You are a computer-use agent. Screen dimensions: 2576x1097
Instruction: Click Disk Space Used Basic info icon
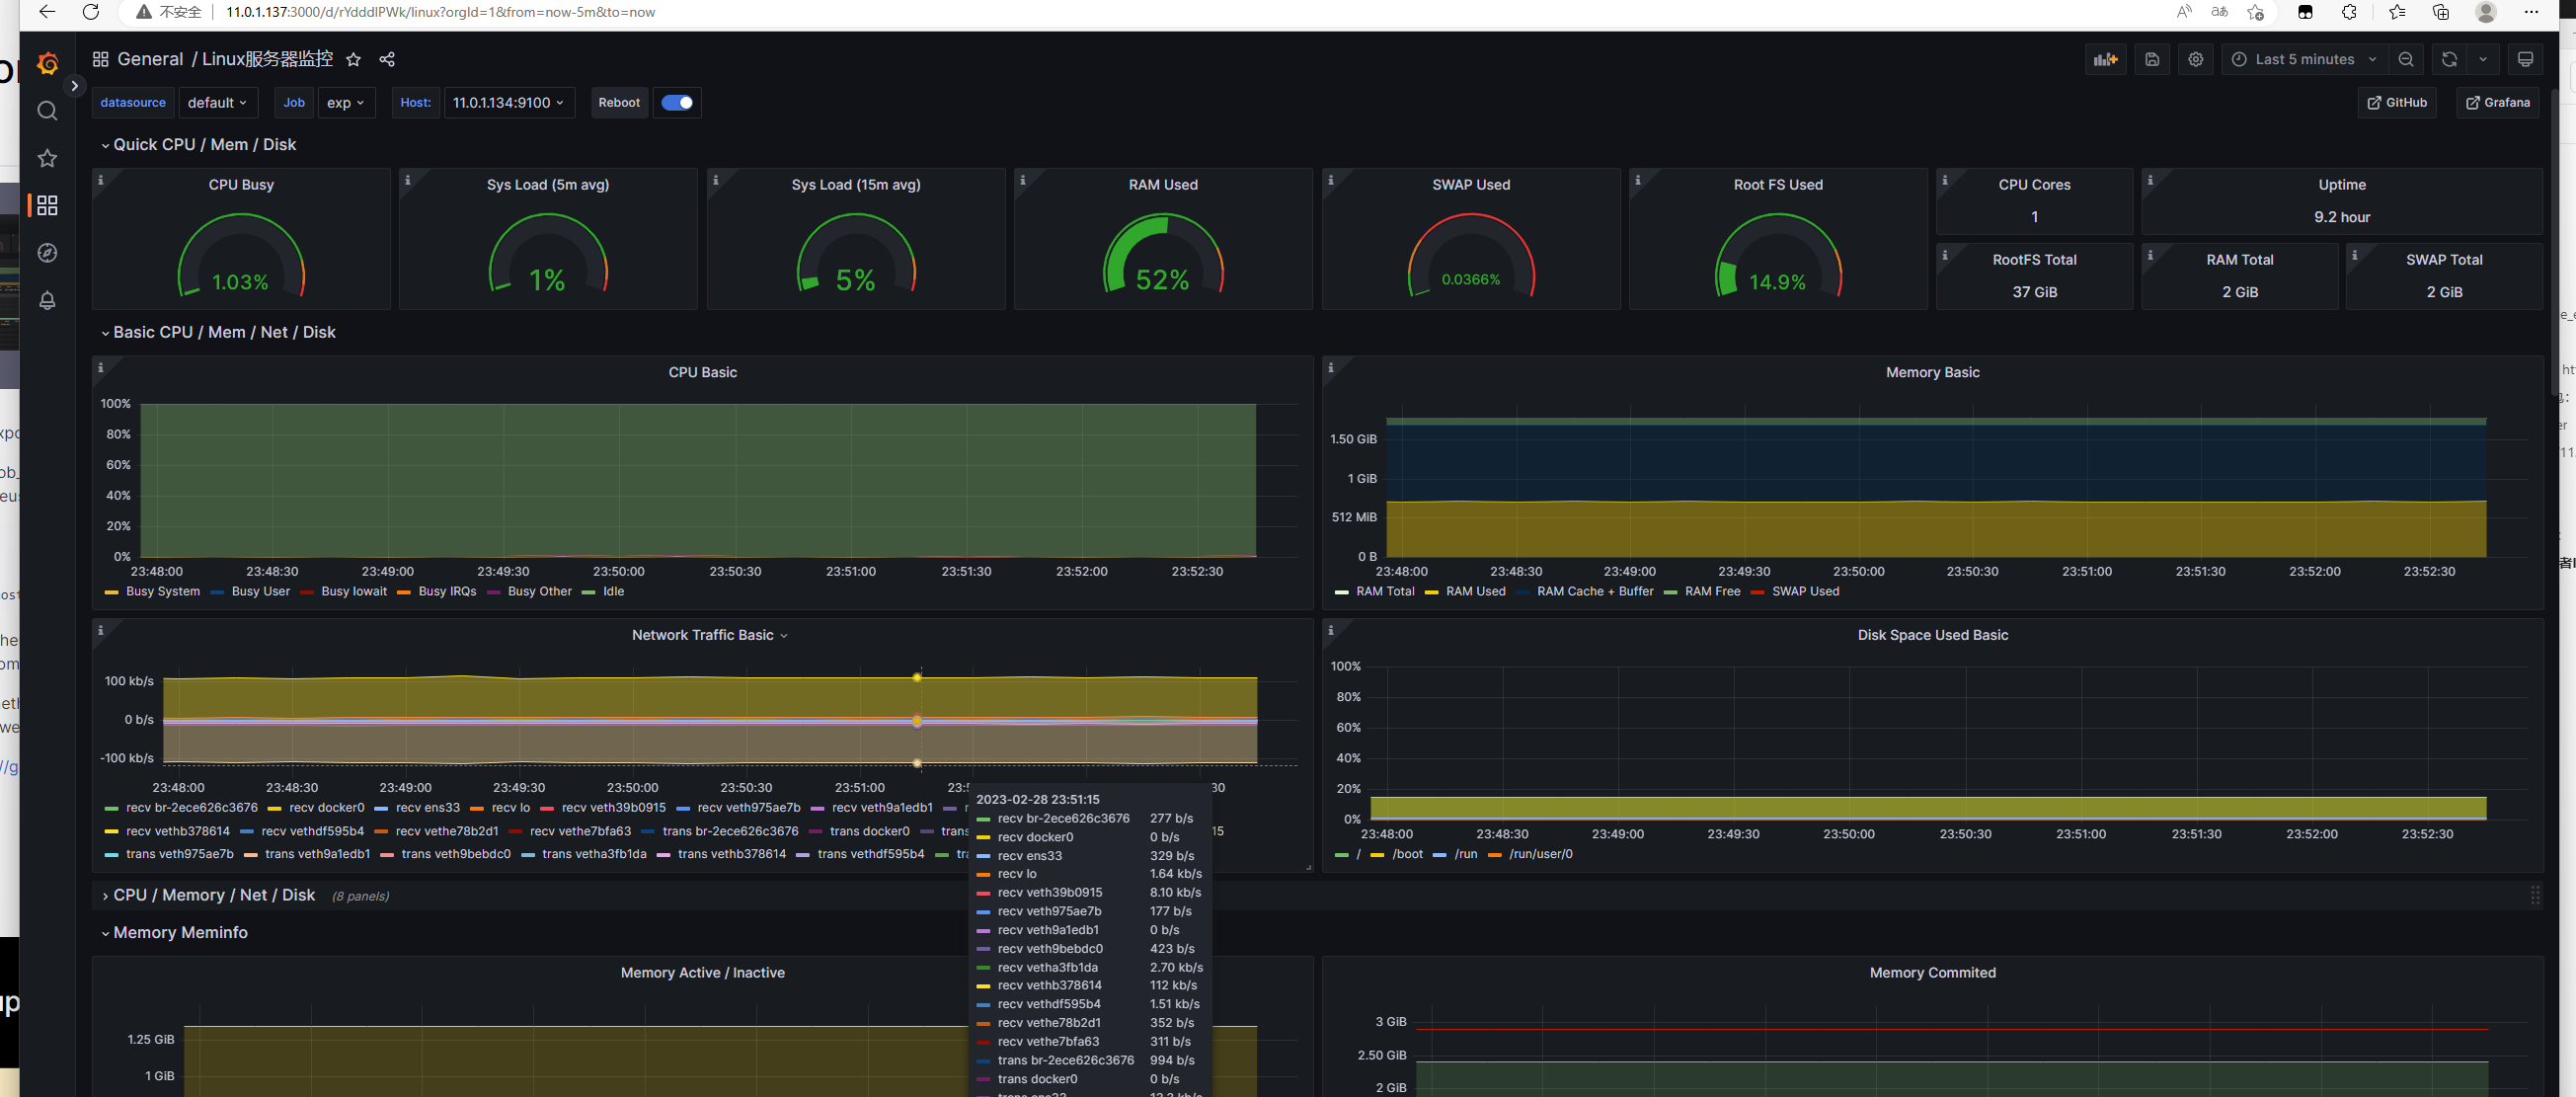point(1330,630)
